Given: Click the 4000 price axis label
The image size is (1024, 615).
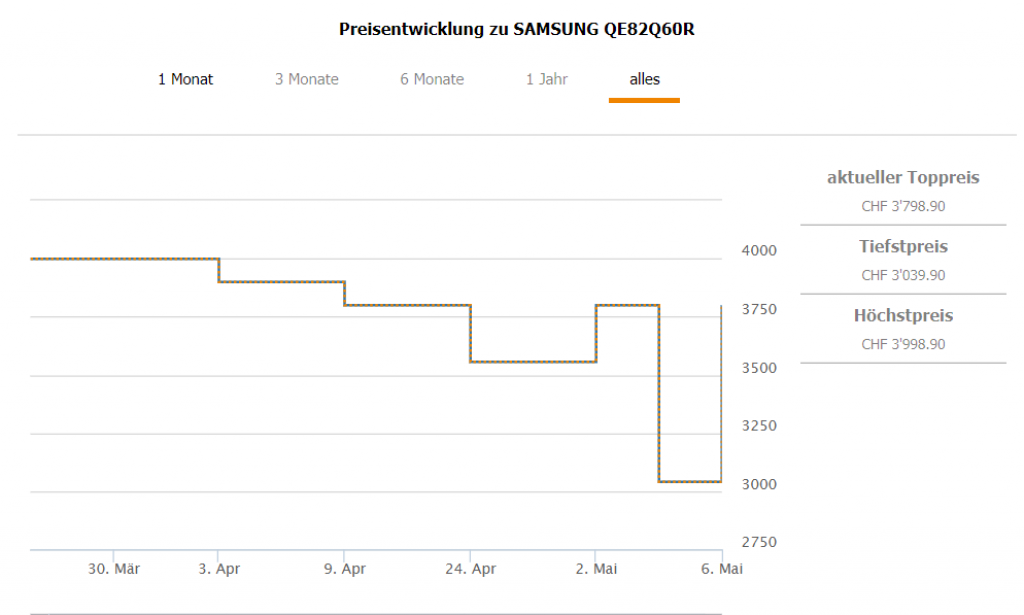Looking at the screenshot, I should pyautogui.click(x=757, y=250).
